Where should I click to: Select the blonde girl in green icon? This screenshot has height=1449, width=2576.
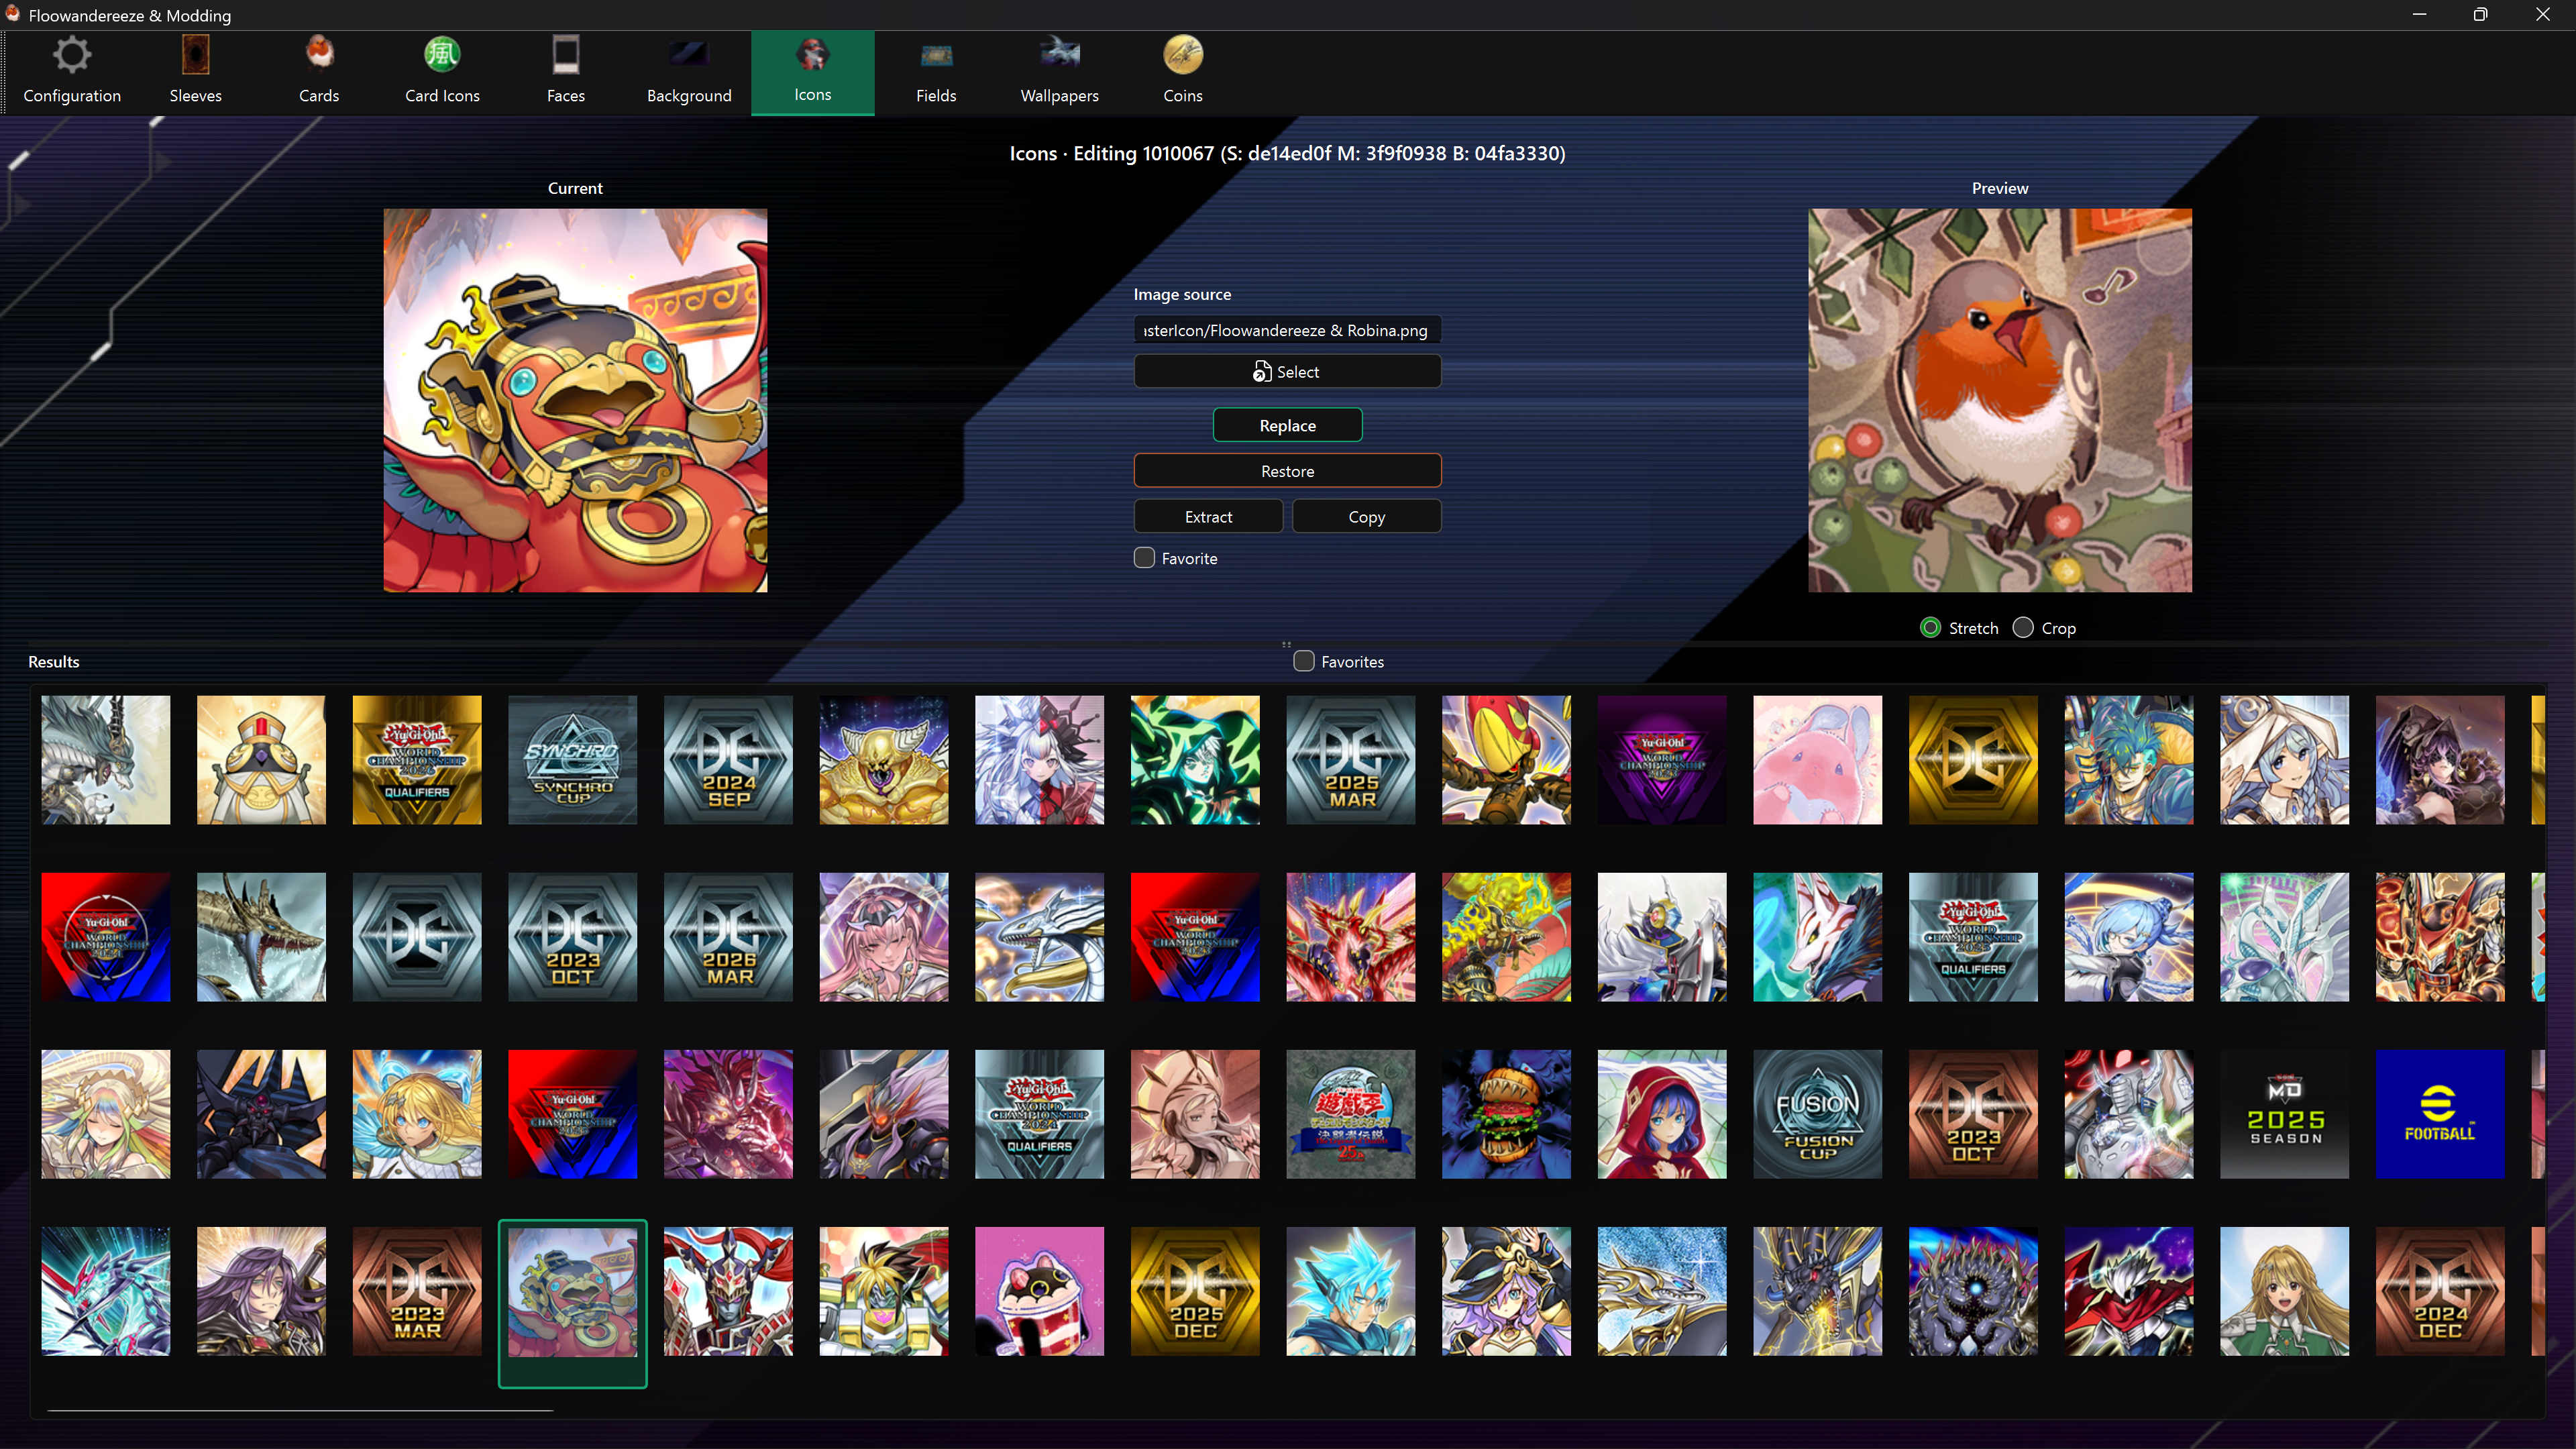[2285, 1291]
